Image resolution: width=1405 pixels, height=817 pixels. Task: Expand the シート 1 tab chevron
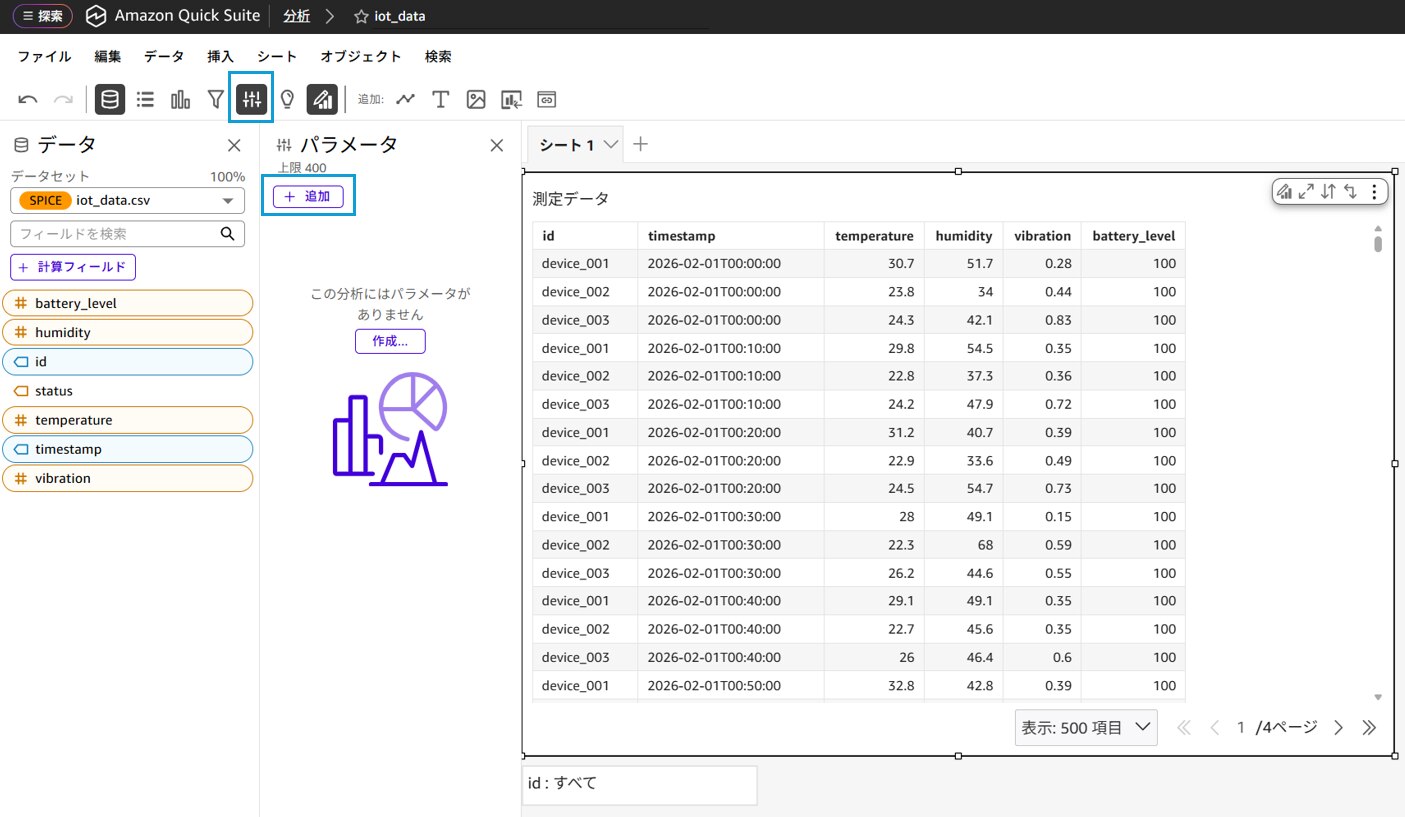click(610, 145)
